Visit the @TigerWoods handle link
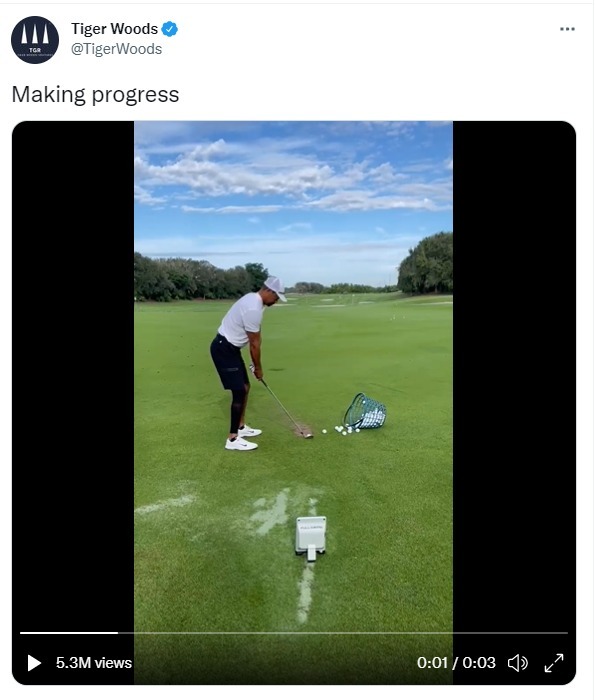The height and width of the screenshot is (700, 595). 117,49
